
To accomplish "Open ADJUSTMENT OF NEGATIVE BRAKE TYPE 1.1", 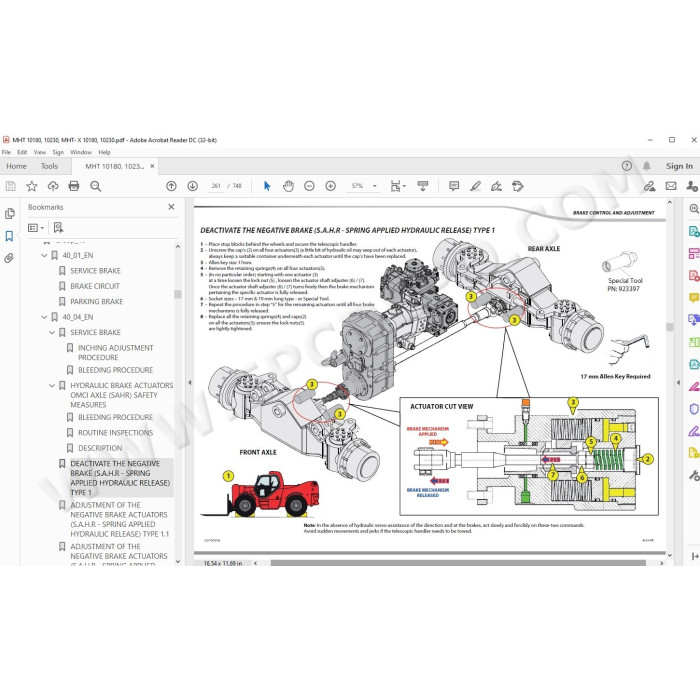I will click(x=120, y=519).
